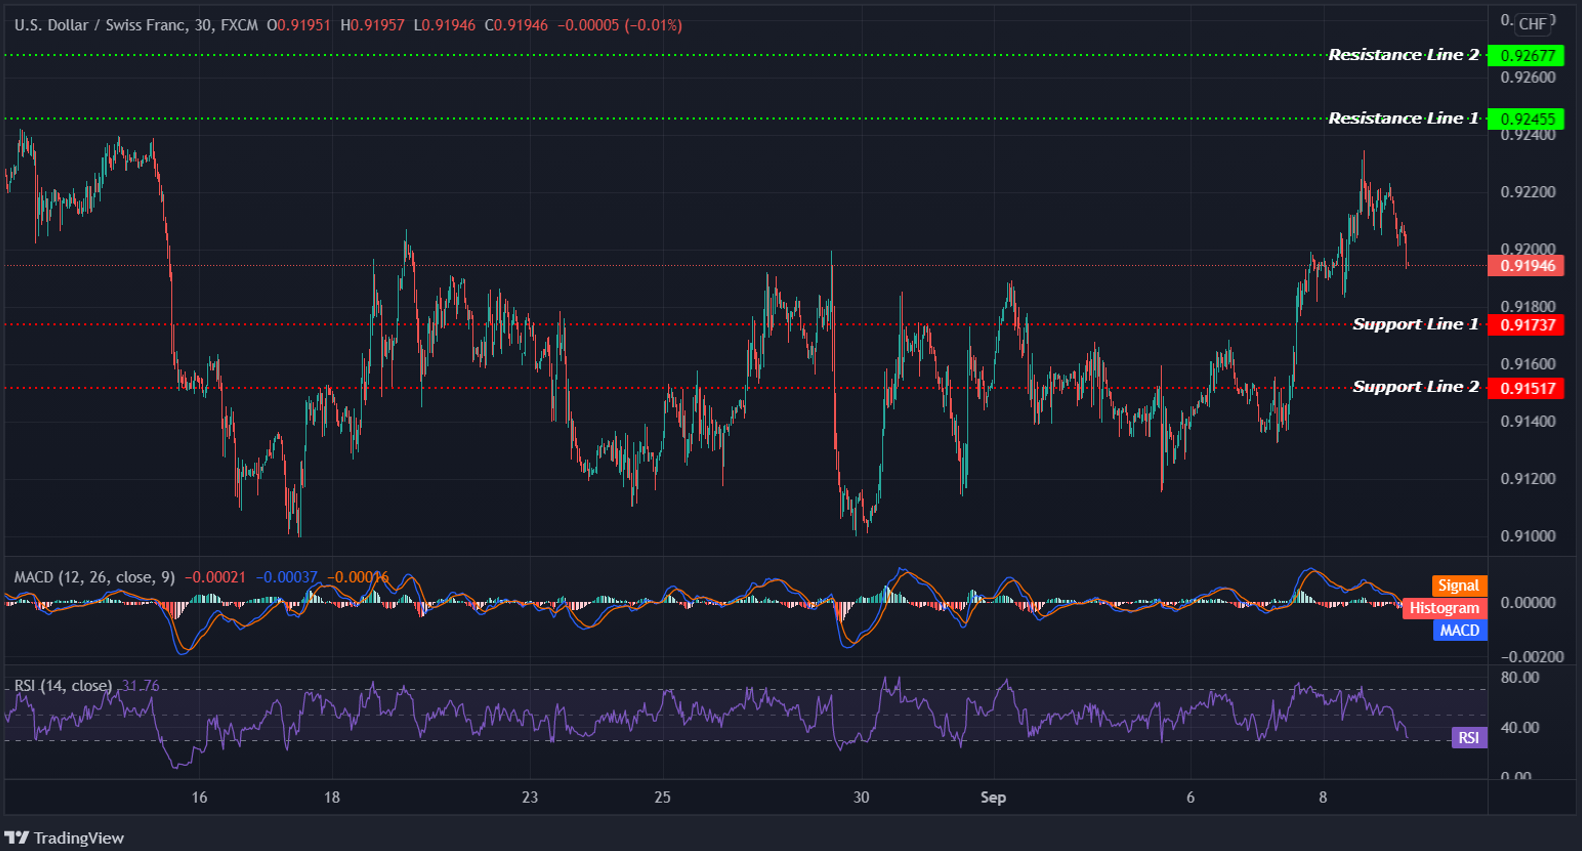
Task: Click the MACD (12, 26, close, 9) legend
Action: pos(94,577)
